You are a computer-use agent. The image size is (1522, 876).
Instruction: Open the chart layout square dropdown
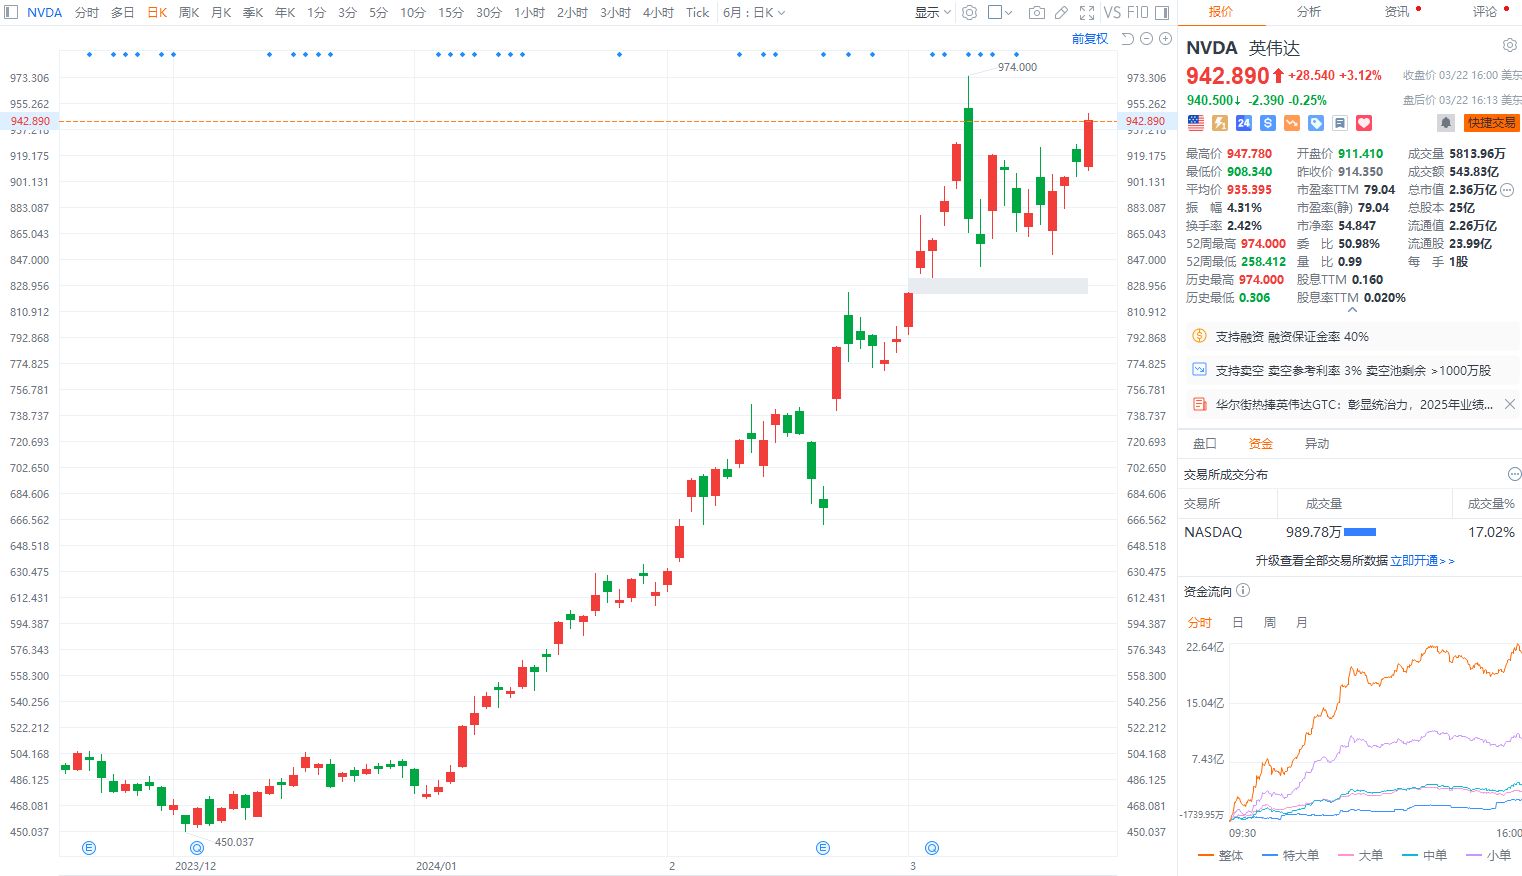1000,12
